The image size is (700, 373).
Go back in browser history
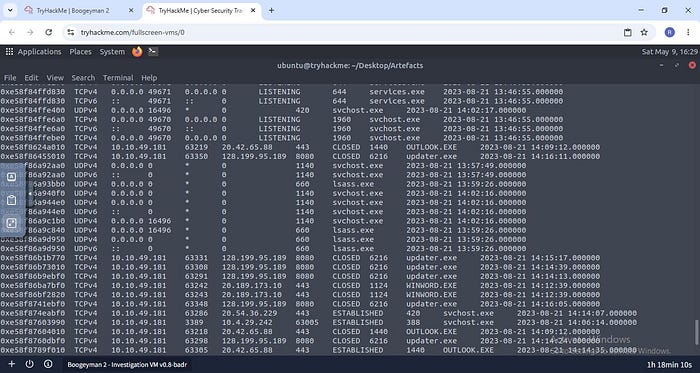[x=12, y=32]
